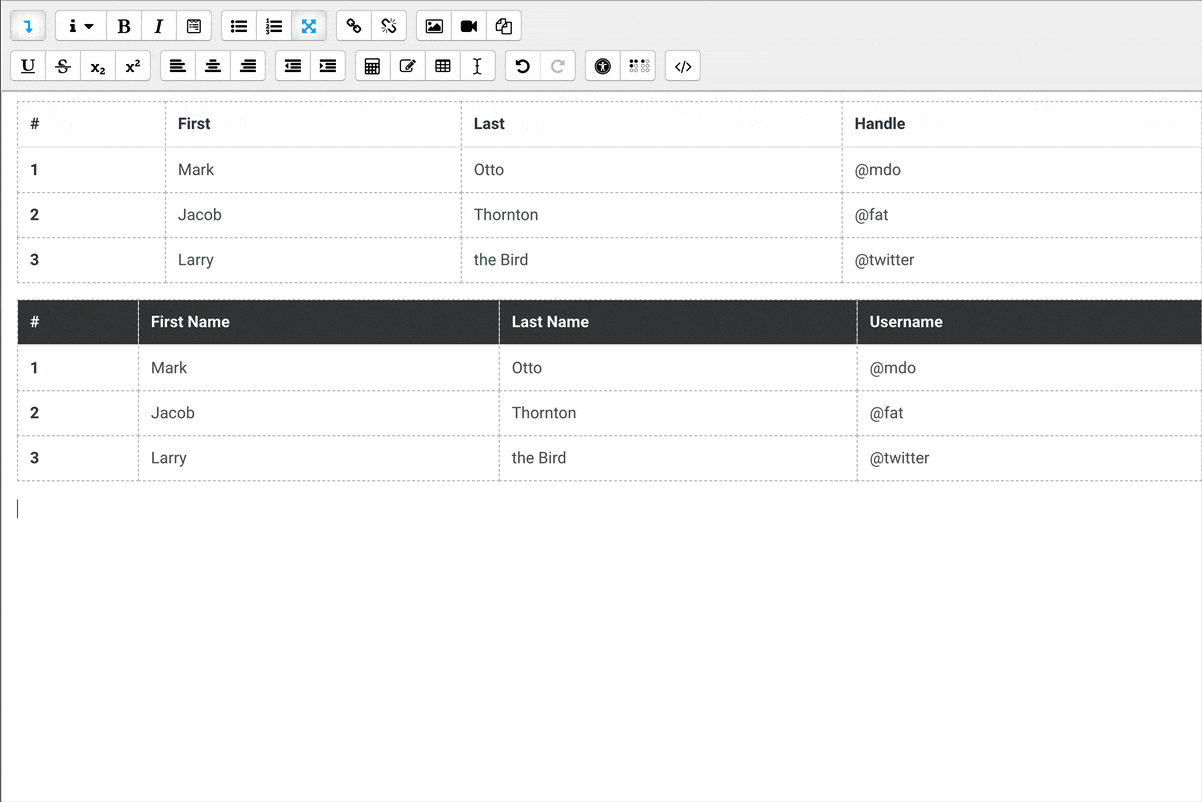Center align the text
Screen dimensions: 1202x802
213,66
